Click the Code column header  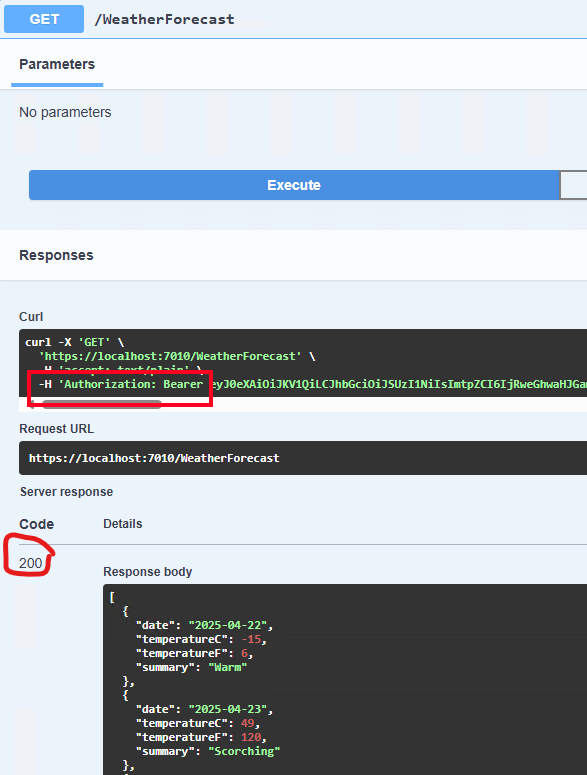coord(37,524)
